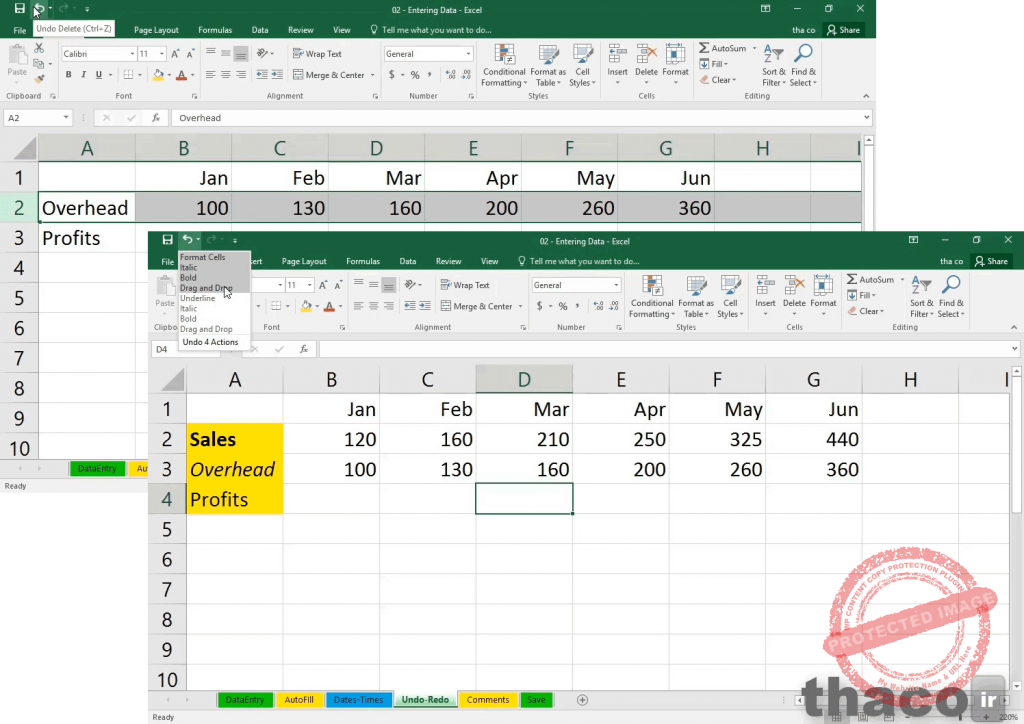Click the yellow Fill Color bucket in background window
The width and height of the screenshot is (1024, 724).
coord(159,75)
